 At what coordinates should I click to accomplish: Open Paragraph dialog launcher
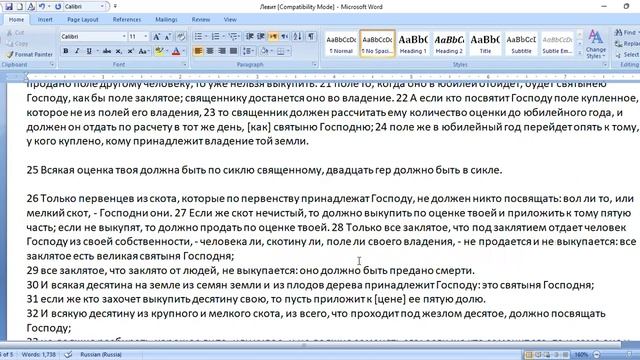[314, 64]
